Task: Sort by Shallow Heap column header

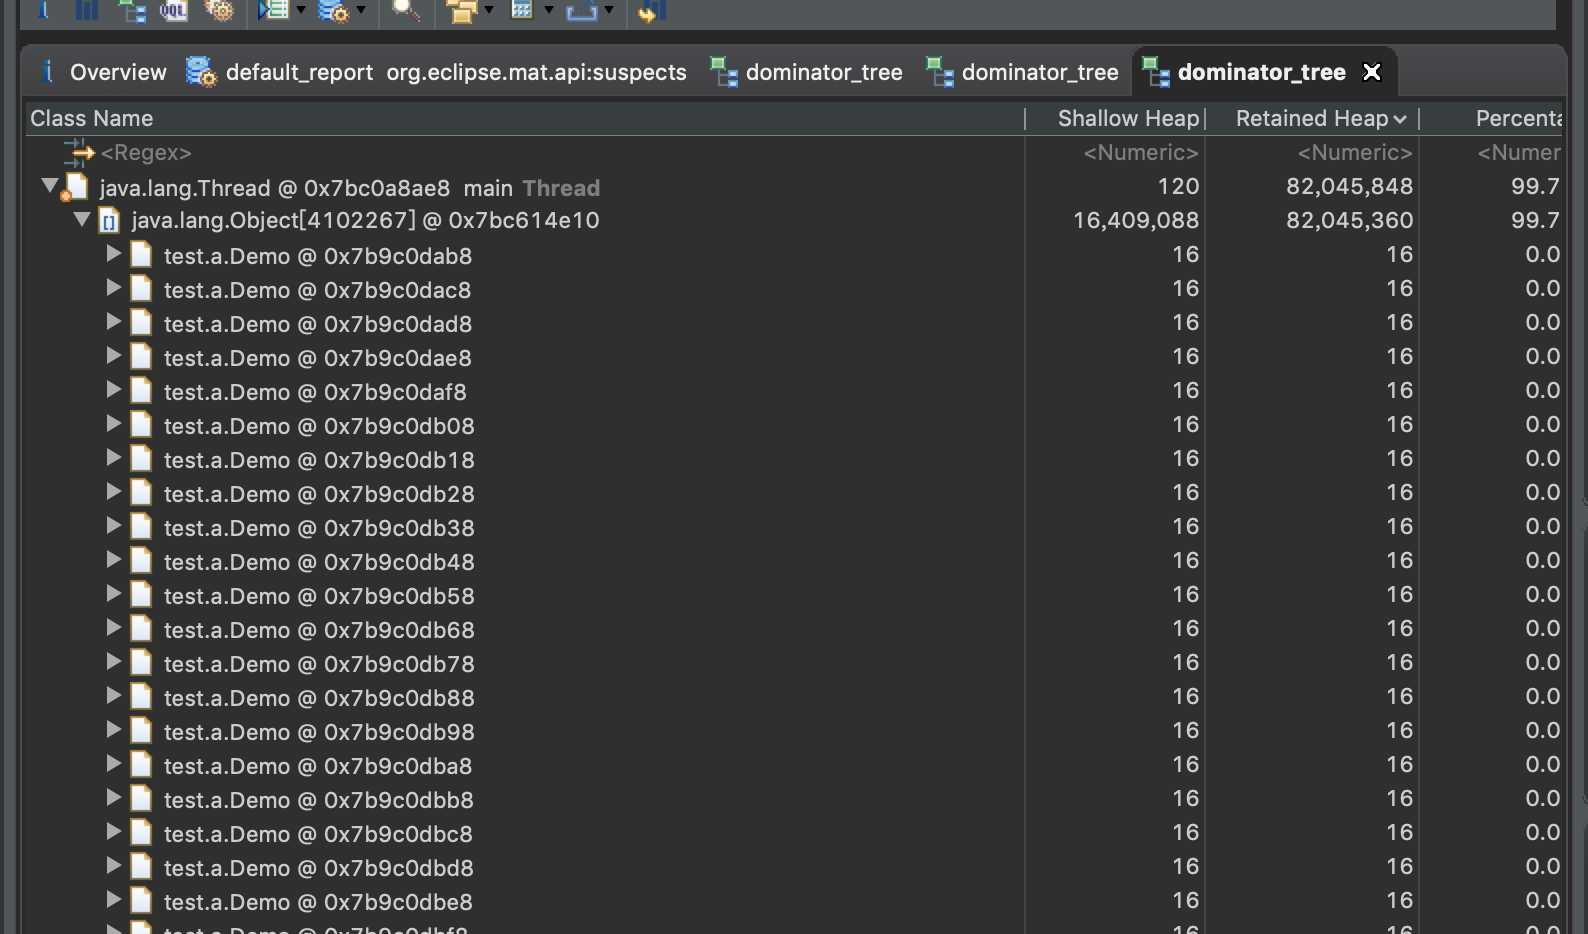Action: [x=1116, y=118]
